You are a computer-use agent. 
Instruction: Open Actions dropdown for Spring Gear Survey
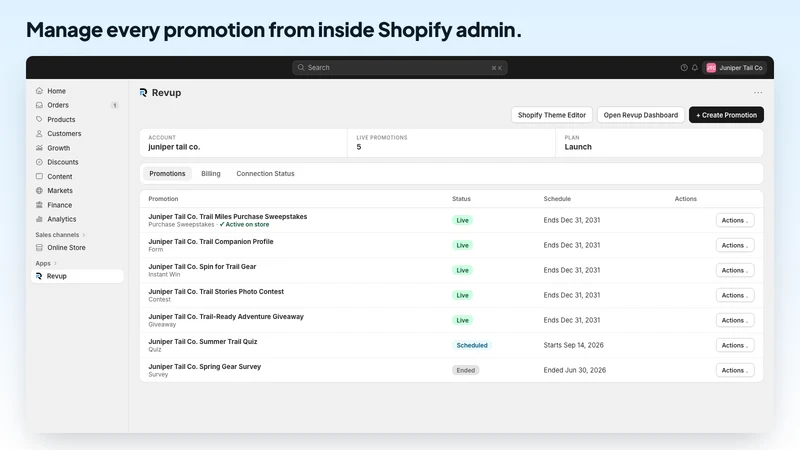click(735, 370)
